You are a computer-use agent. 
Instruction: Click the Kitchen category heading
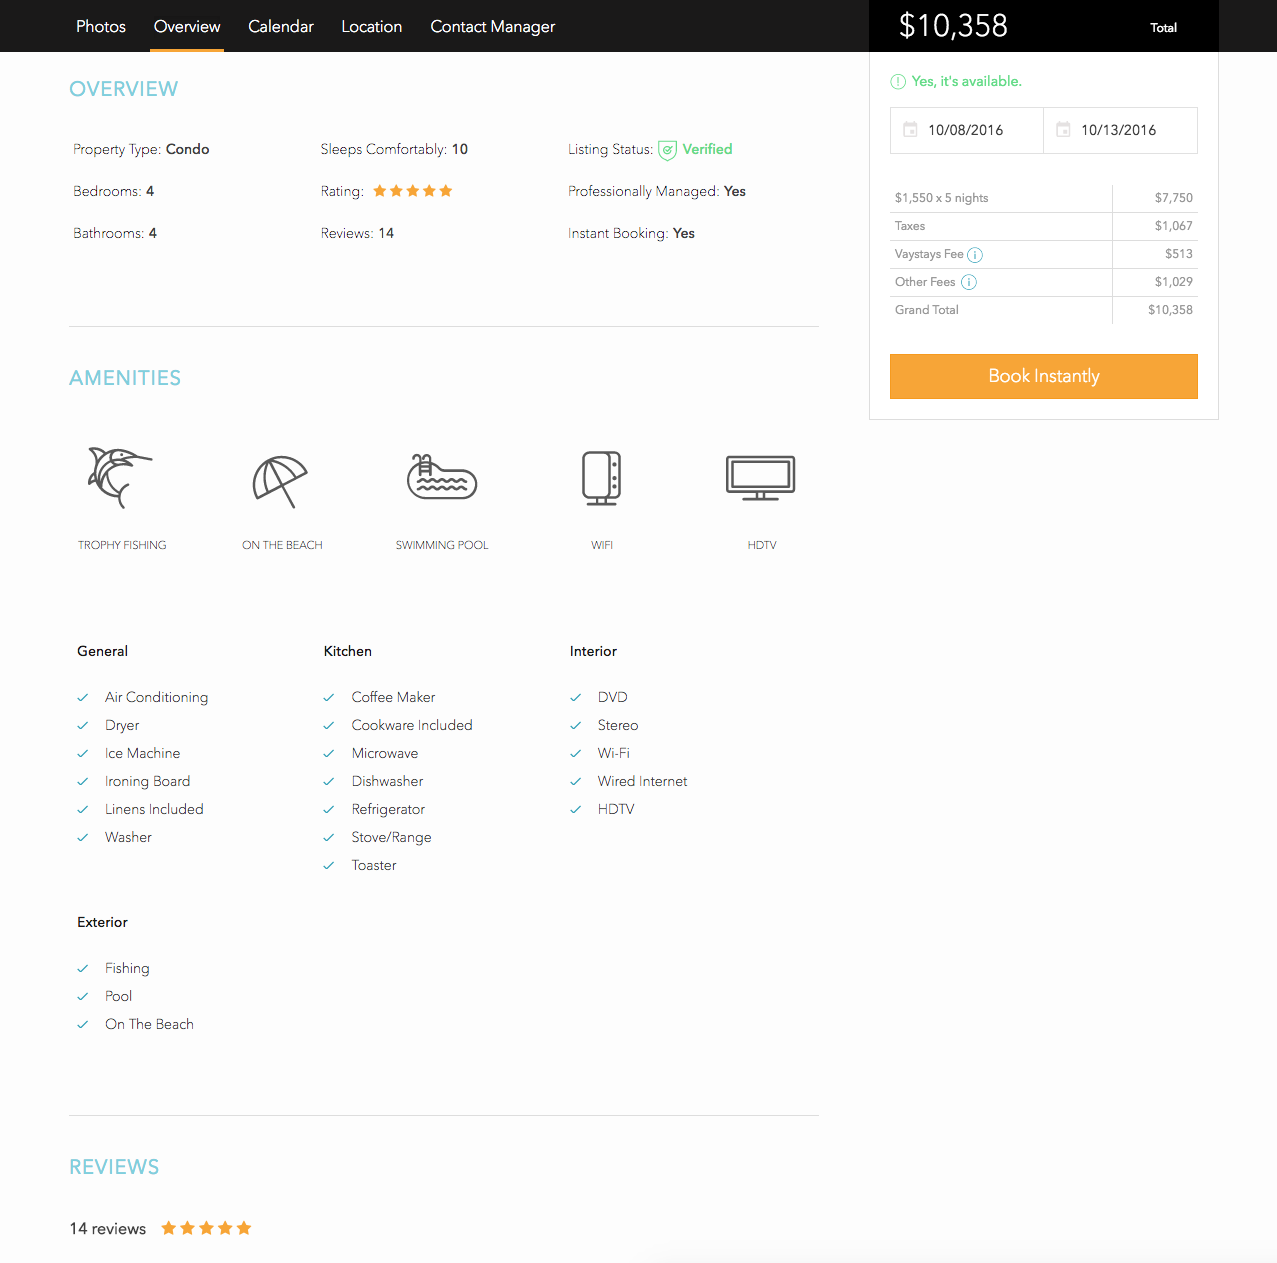point(347,651)
